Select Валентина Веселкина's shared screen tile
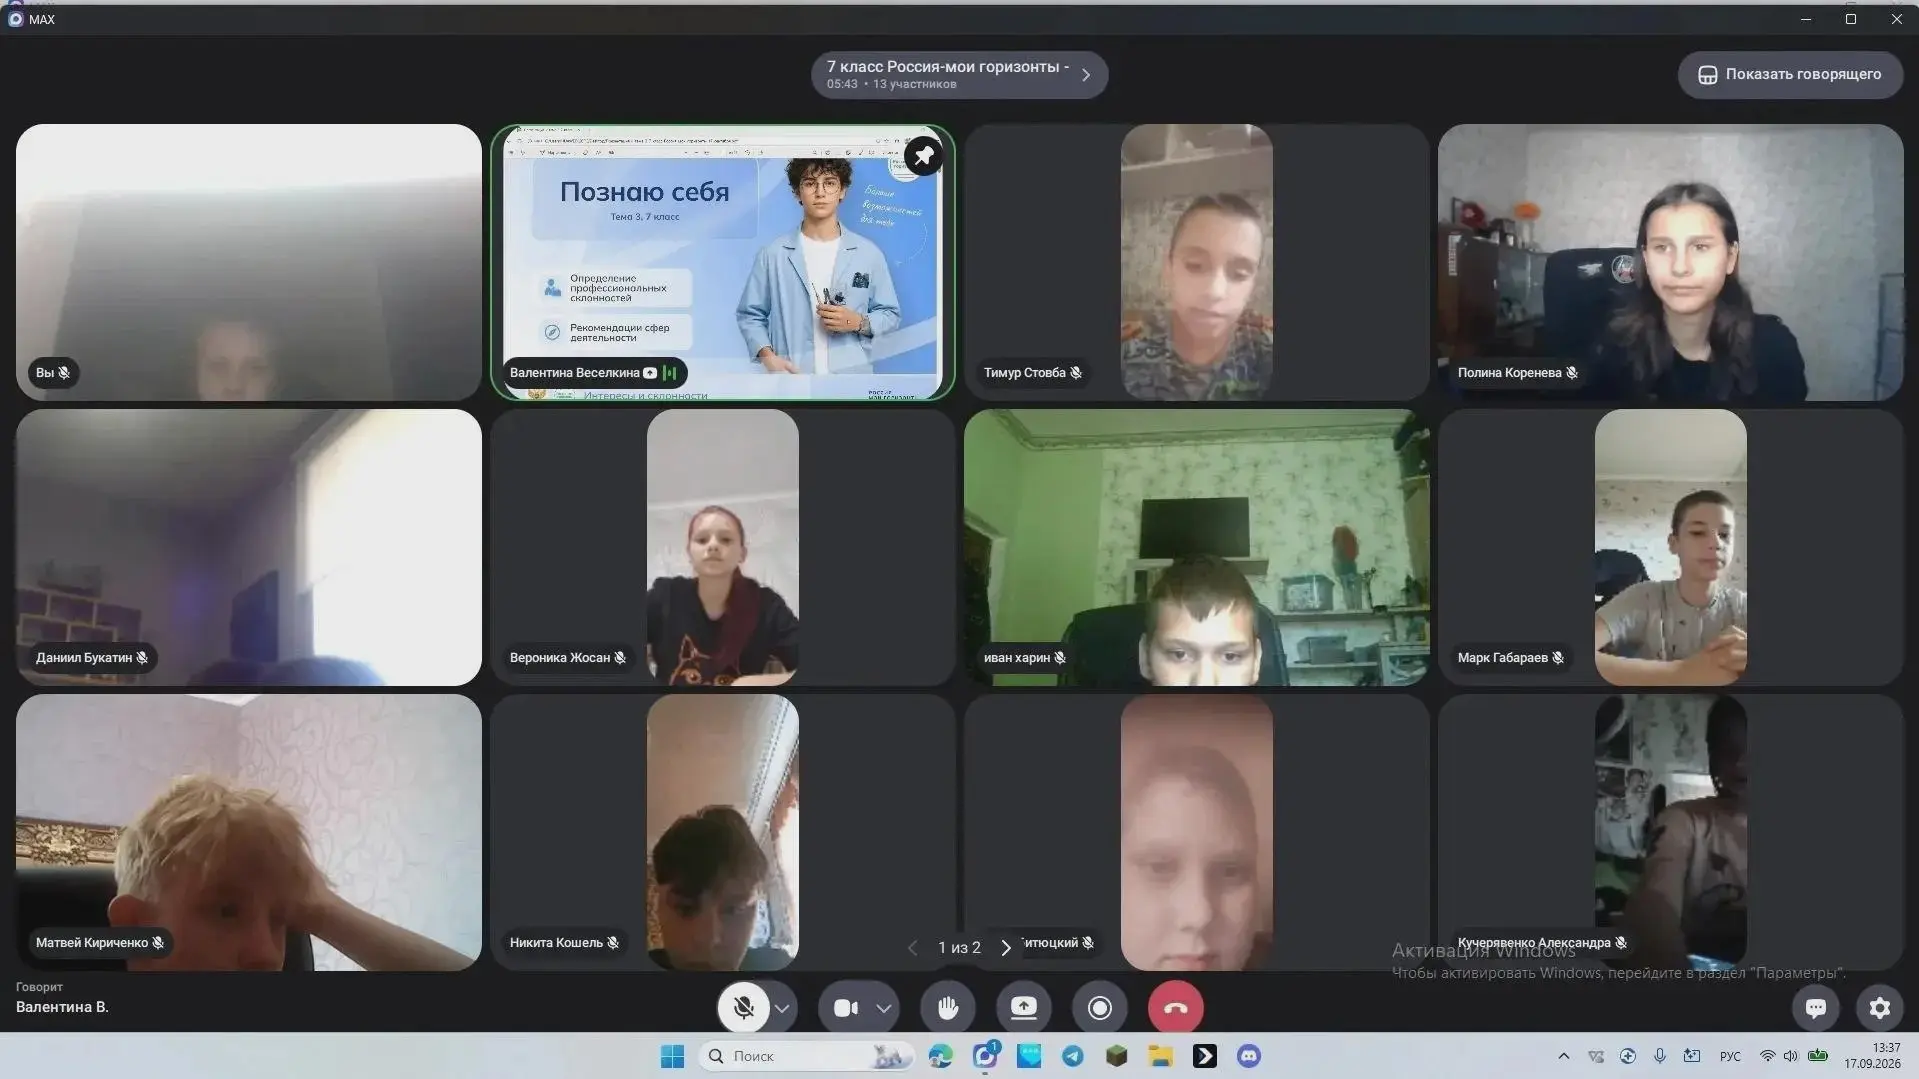This screenshot has height=1079, width=1919. click(722, 262)
